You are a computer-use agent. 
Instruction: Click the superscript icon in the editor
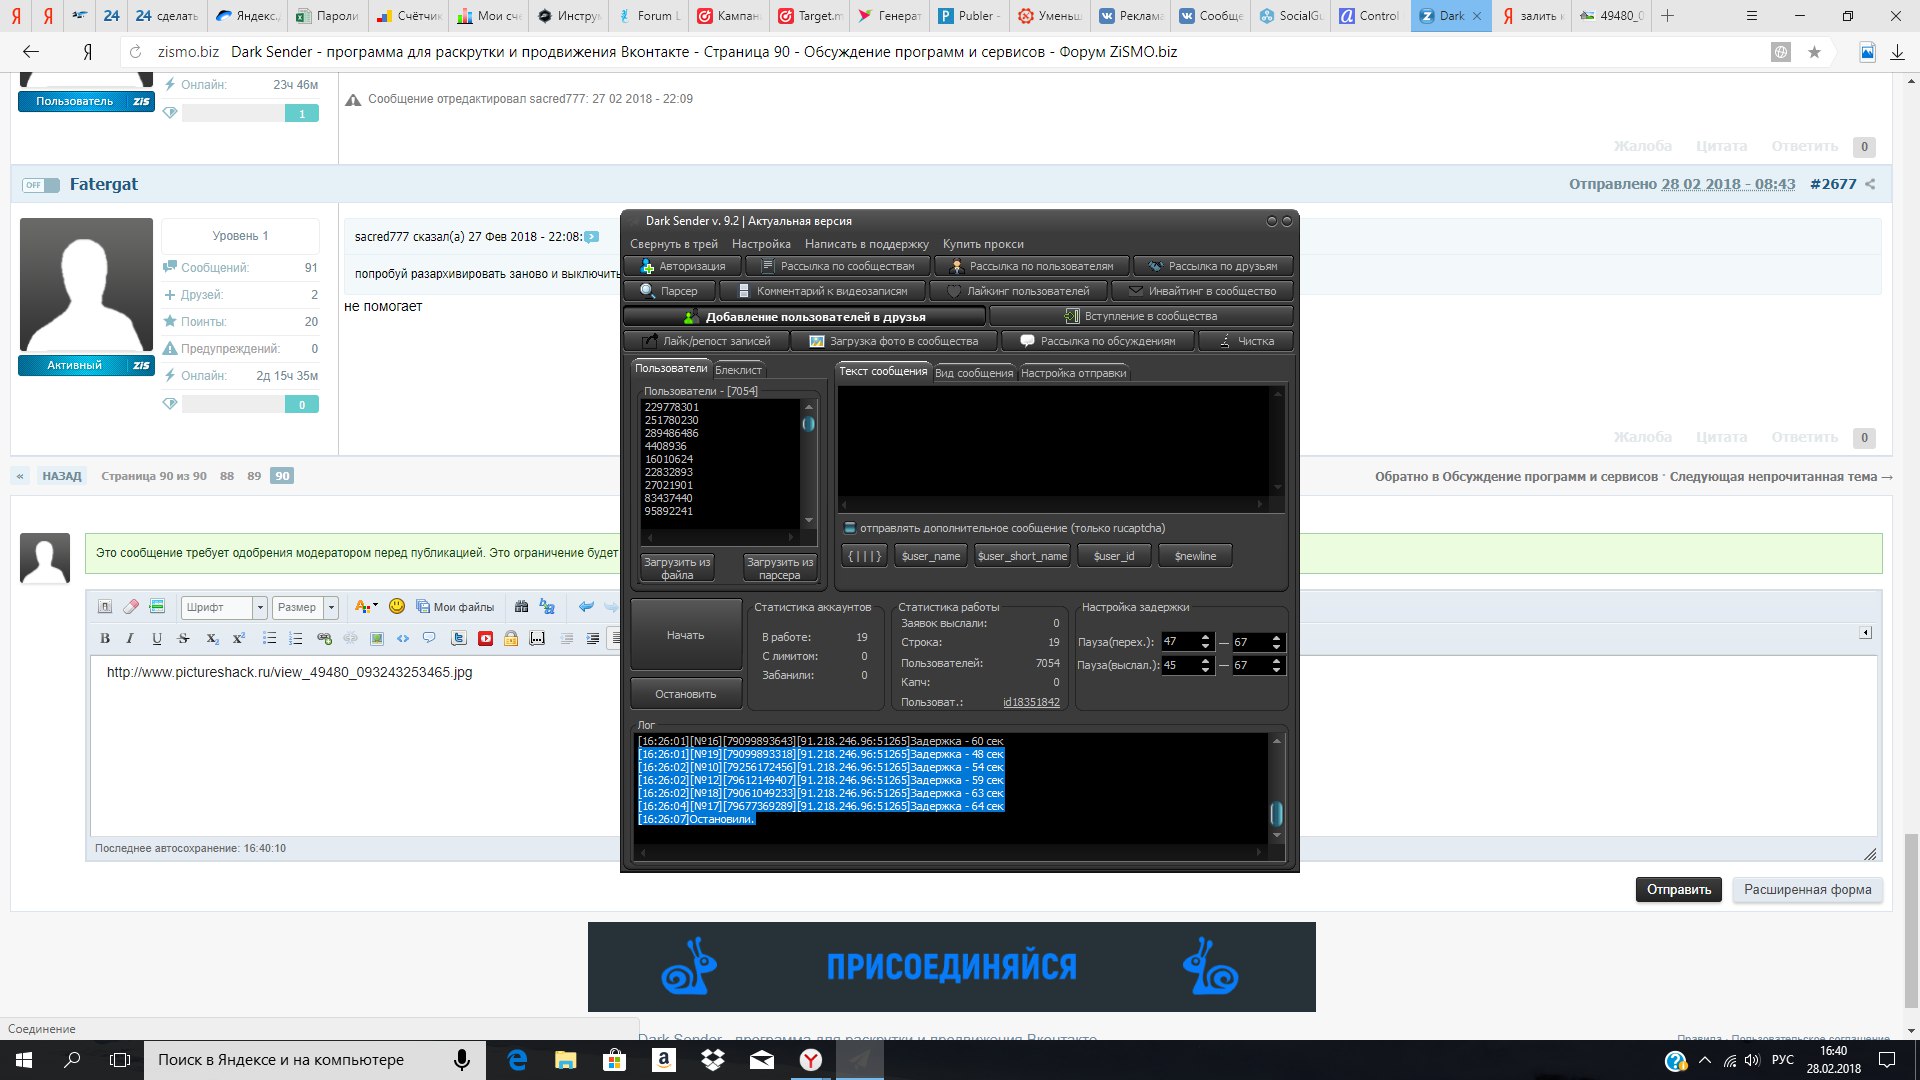pyautogui.click(x=238, y=638)
